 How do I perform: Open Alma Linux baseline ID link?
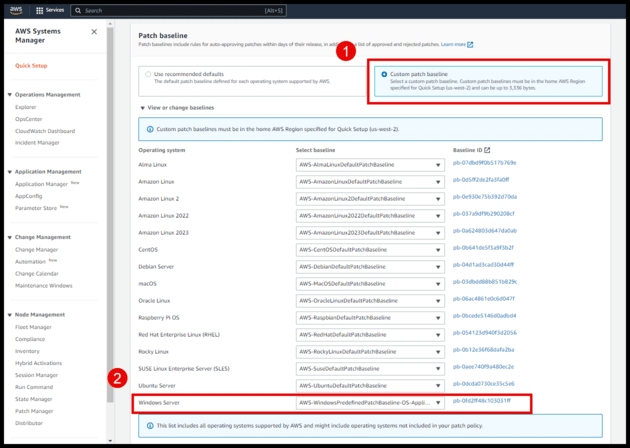point(484,163)
